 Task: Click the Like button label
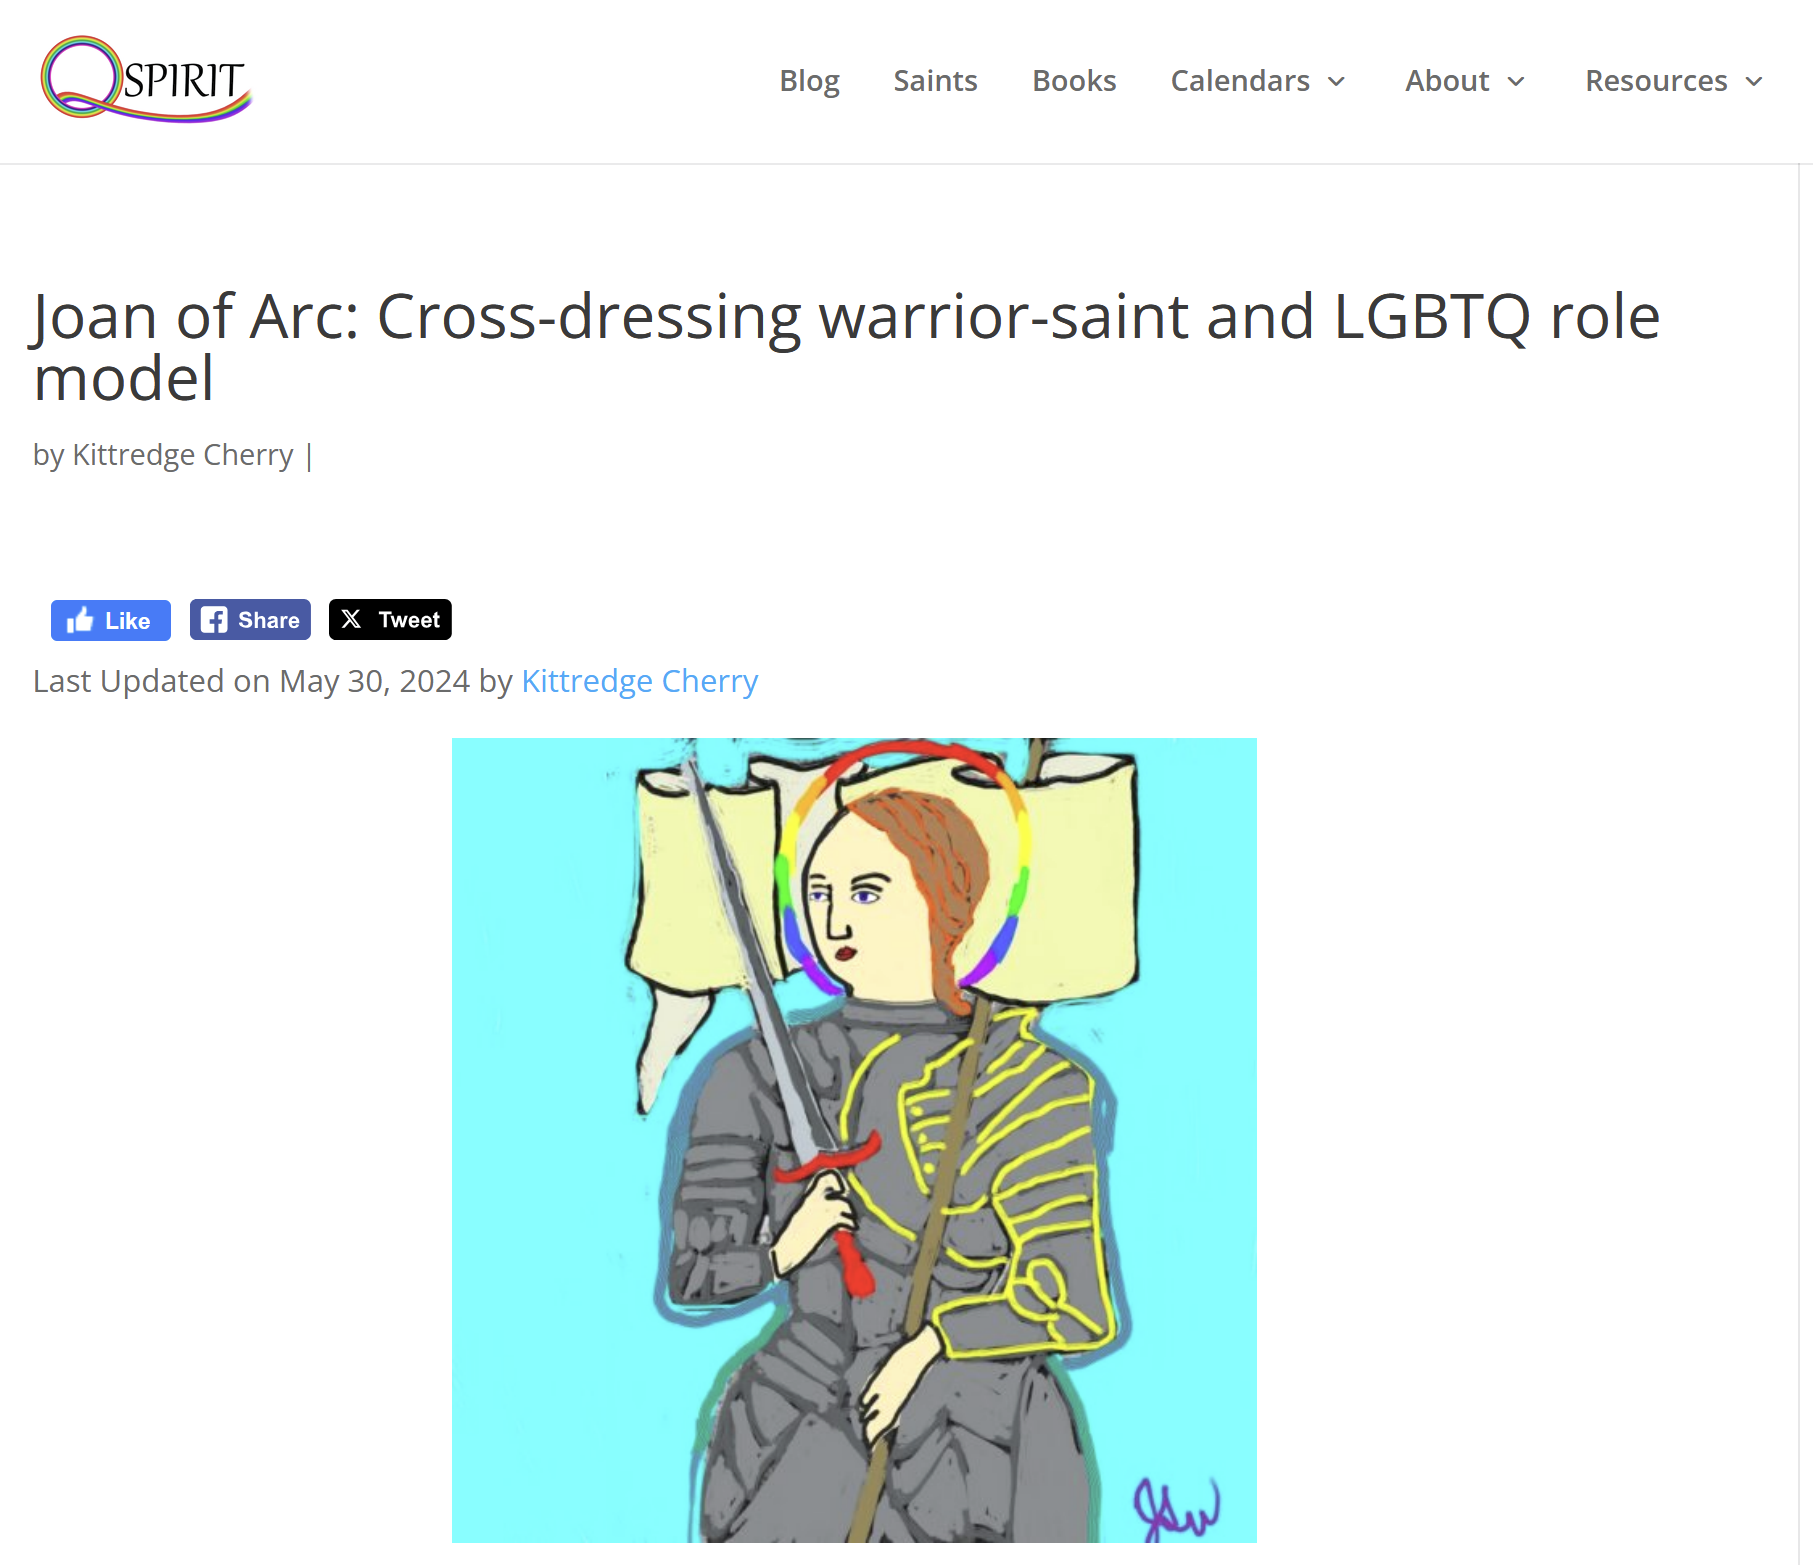128,621
